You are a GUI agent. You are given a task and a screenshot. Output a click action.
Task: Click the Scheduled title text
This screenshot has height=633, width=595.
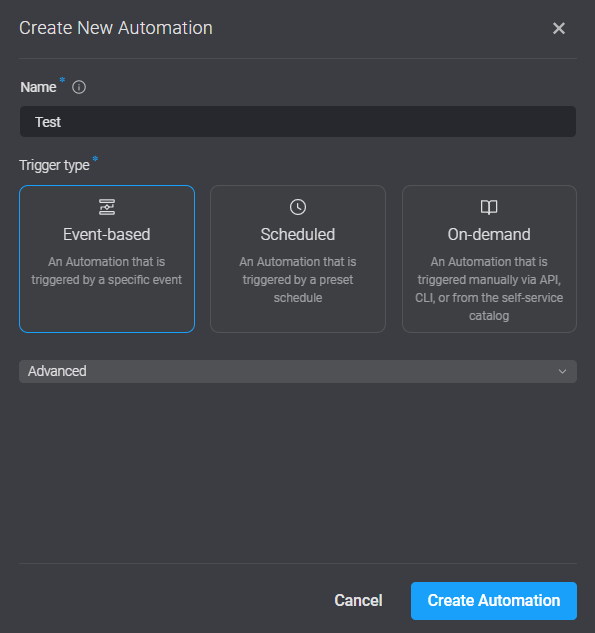(x=298, y=235)
